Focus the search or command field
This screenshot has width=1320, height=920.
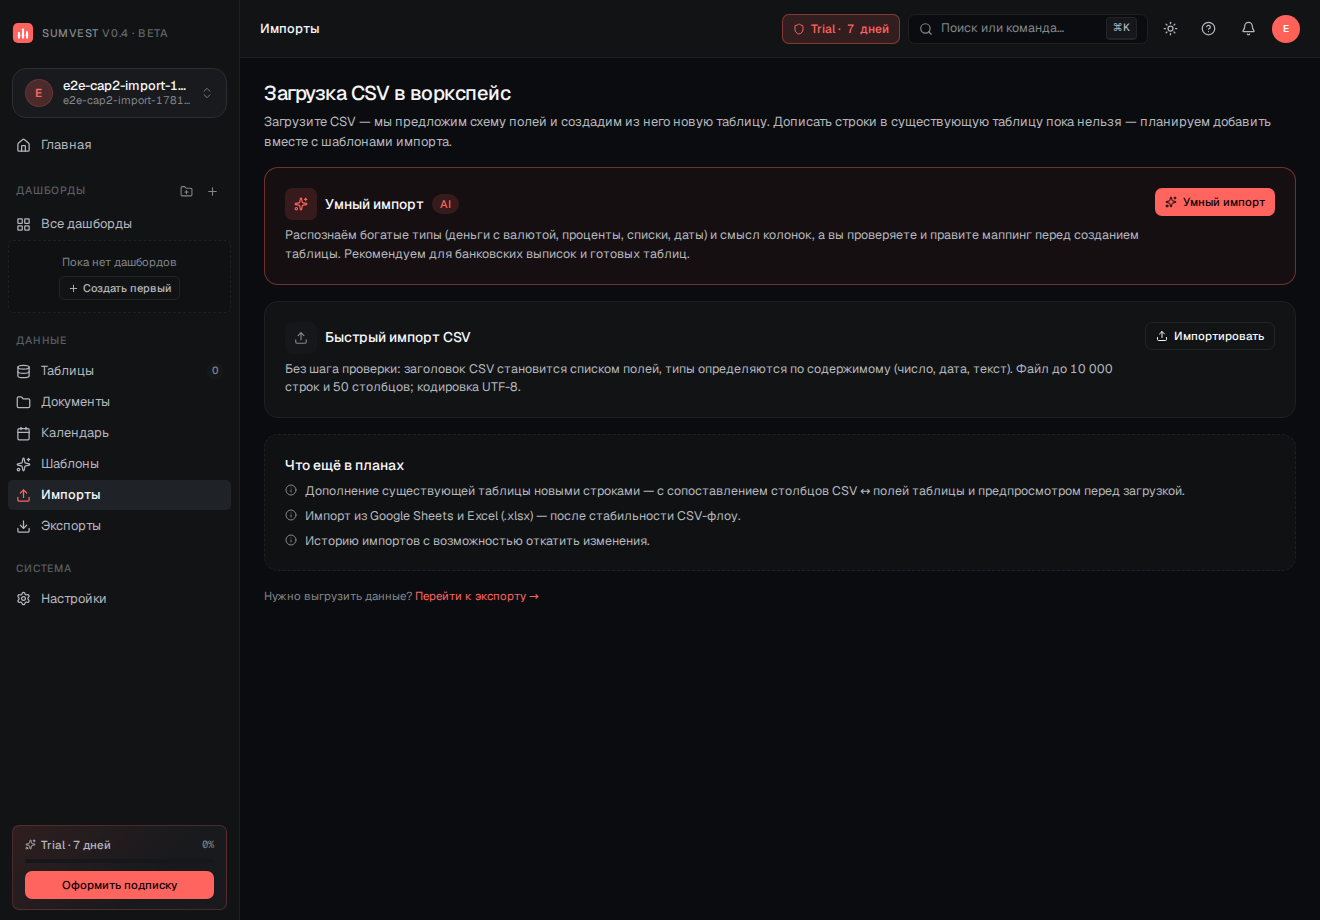pos(1027,29)
